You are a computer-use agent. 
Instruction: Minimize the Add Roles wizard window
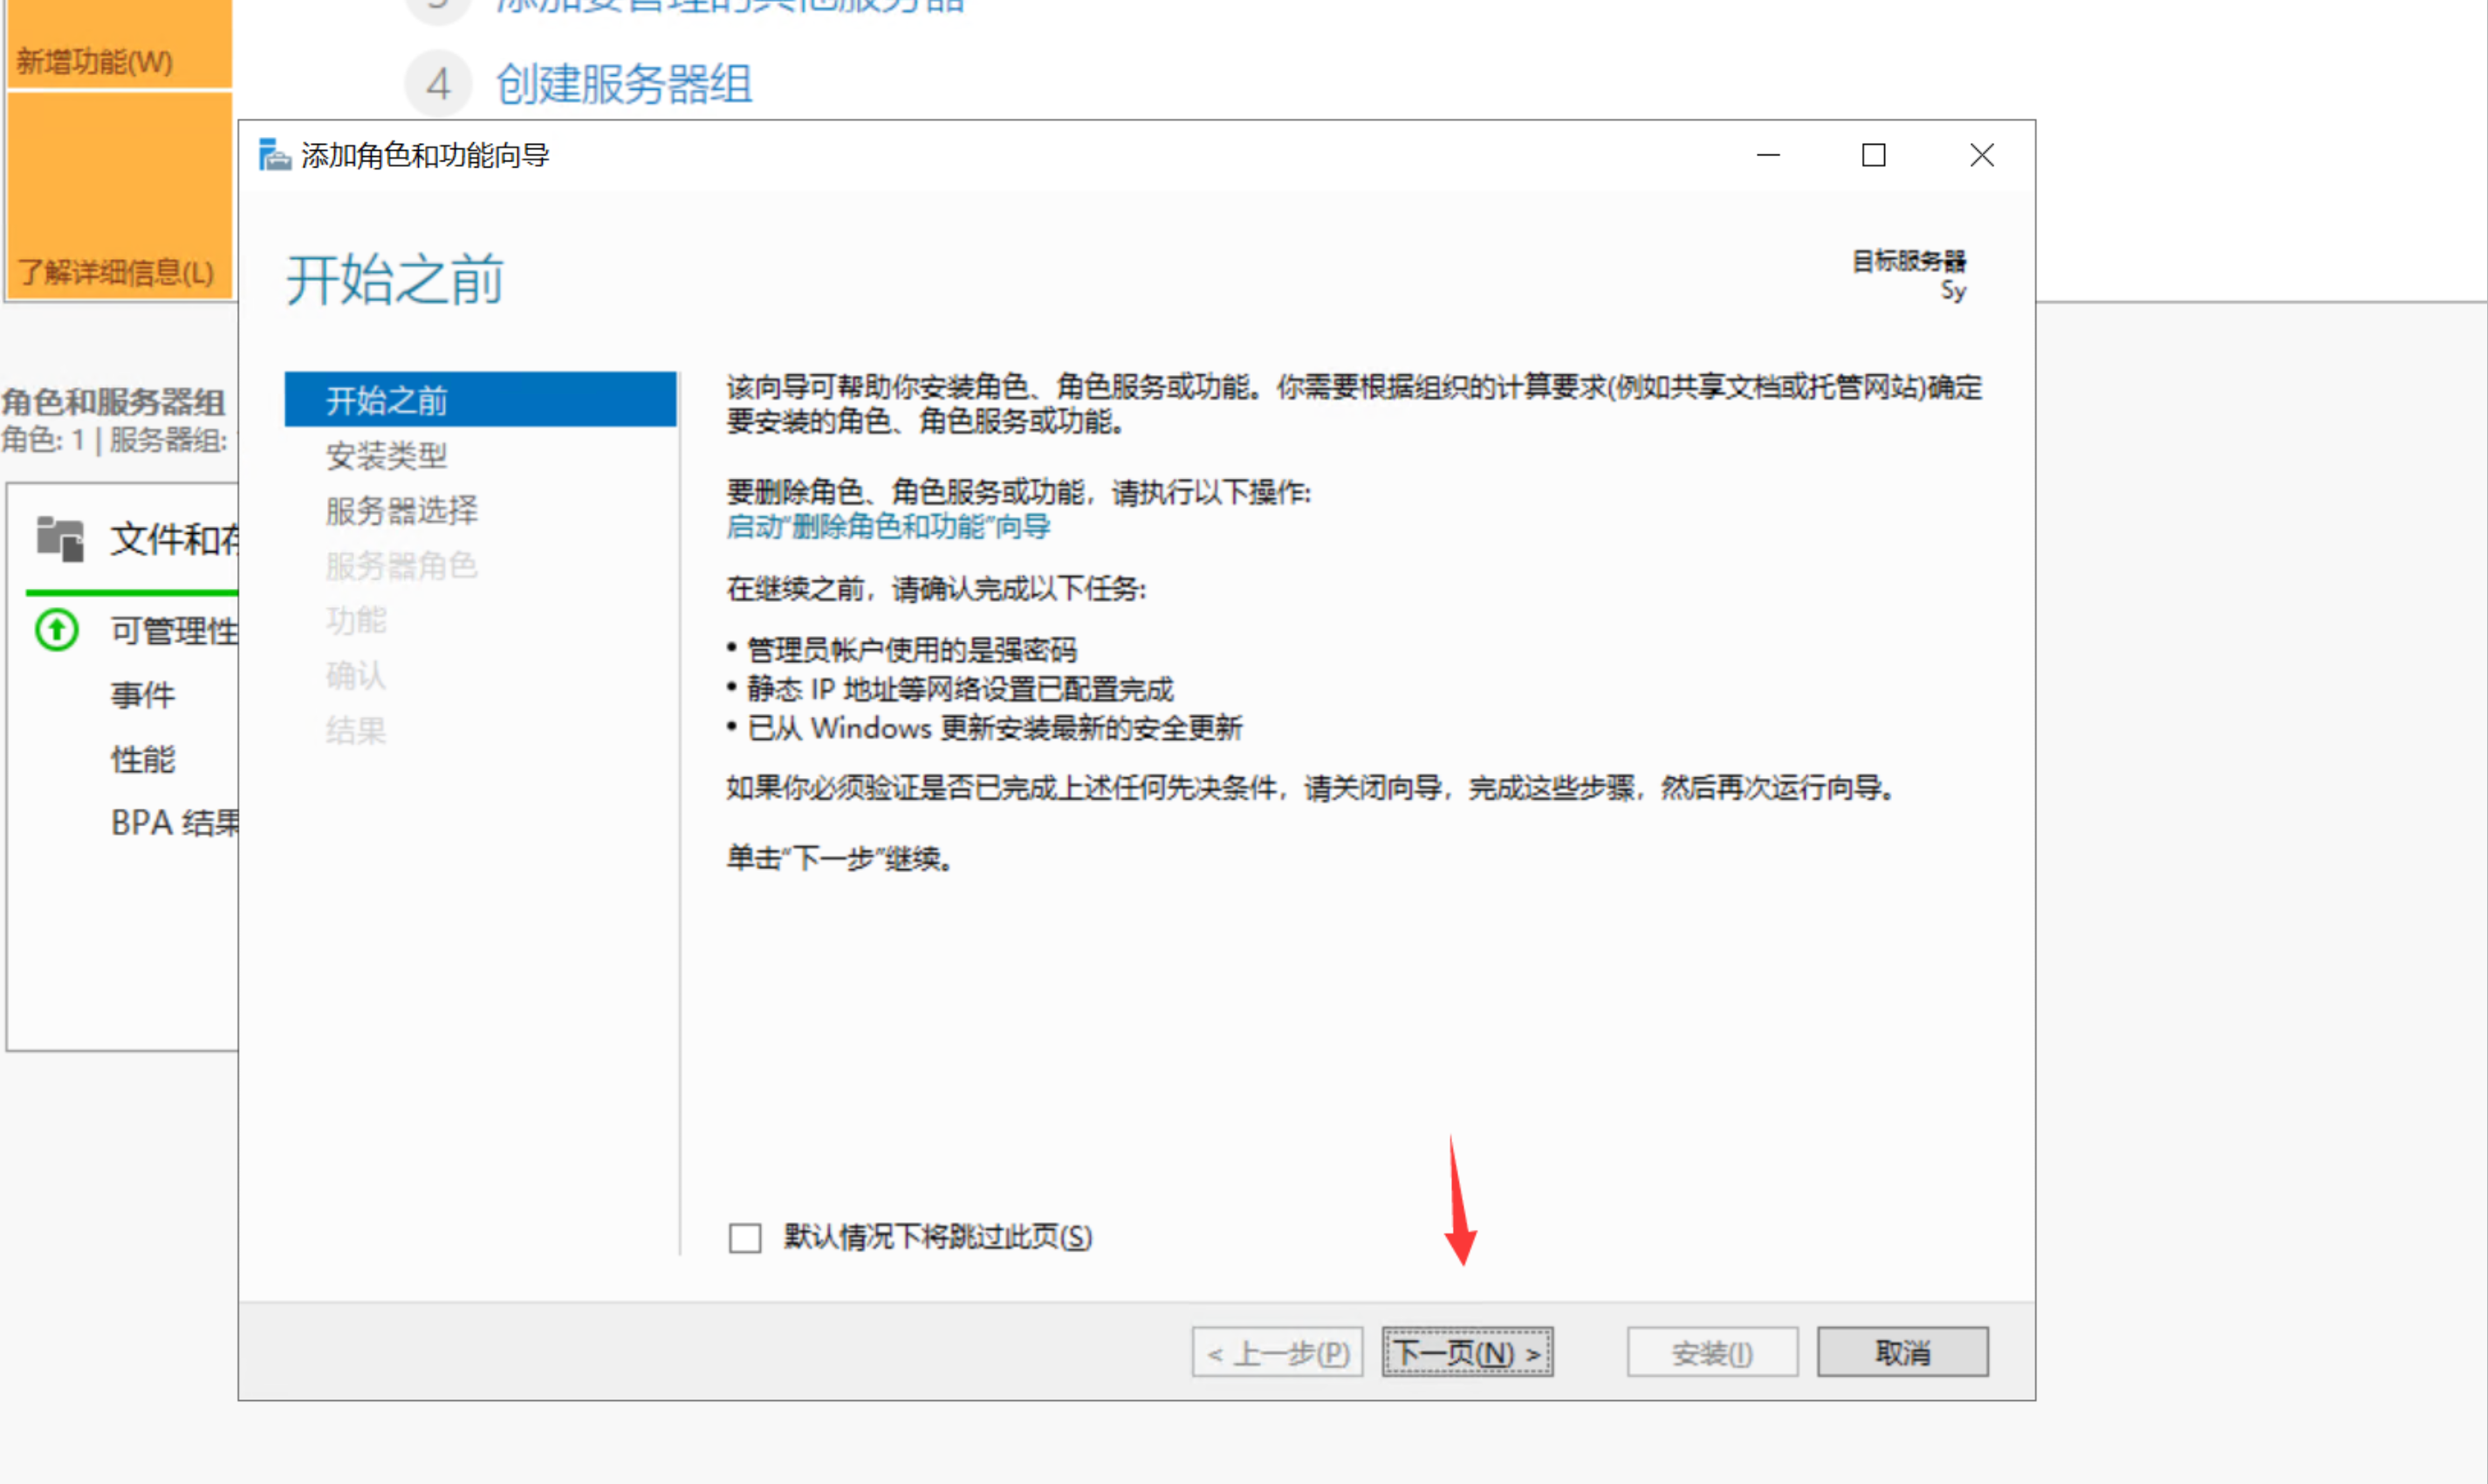point(1768,155)
